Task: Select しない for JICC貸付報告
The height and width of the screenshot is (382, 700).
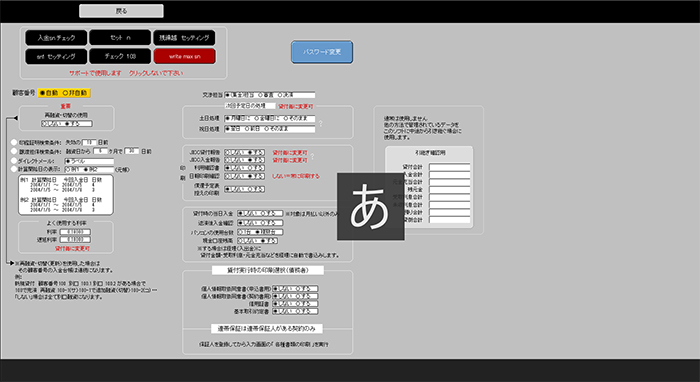Action: [x=234, y=153]
